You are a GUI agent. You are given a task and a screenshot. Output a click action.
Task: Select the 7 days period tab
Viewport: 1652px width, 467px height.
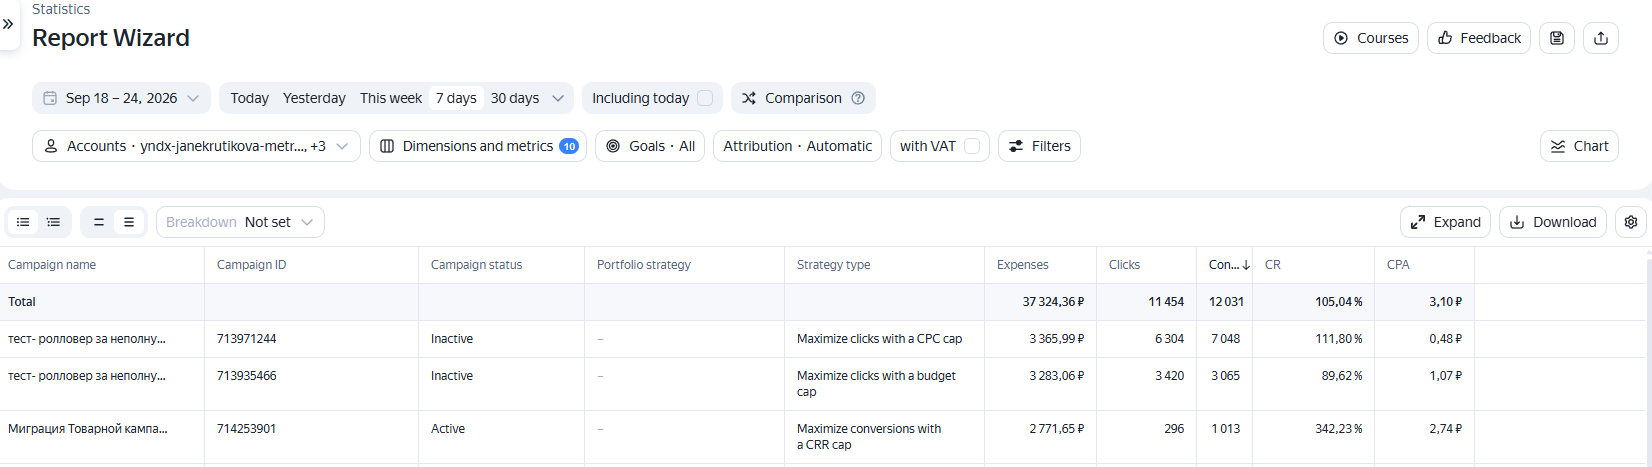pos(456,98)
